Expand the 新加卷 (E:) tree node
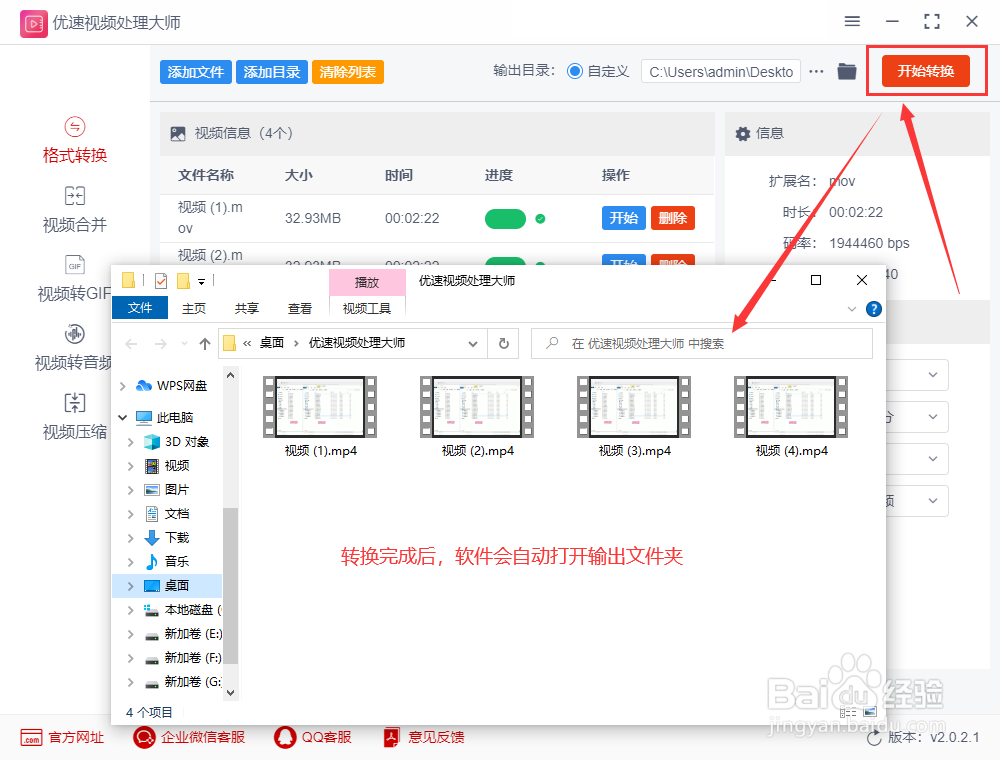1000x760 pixels. pyautogui.click(x=131, y=634)
